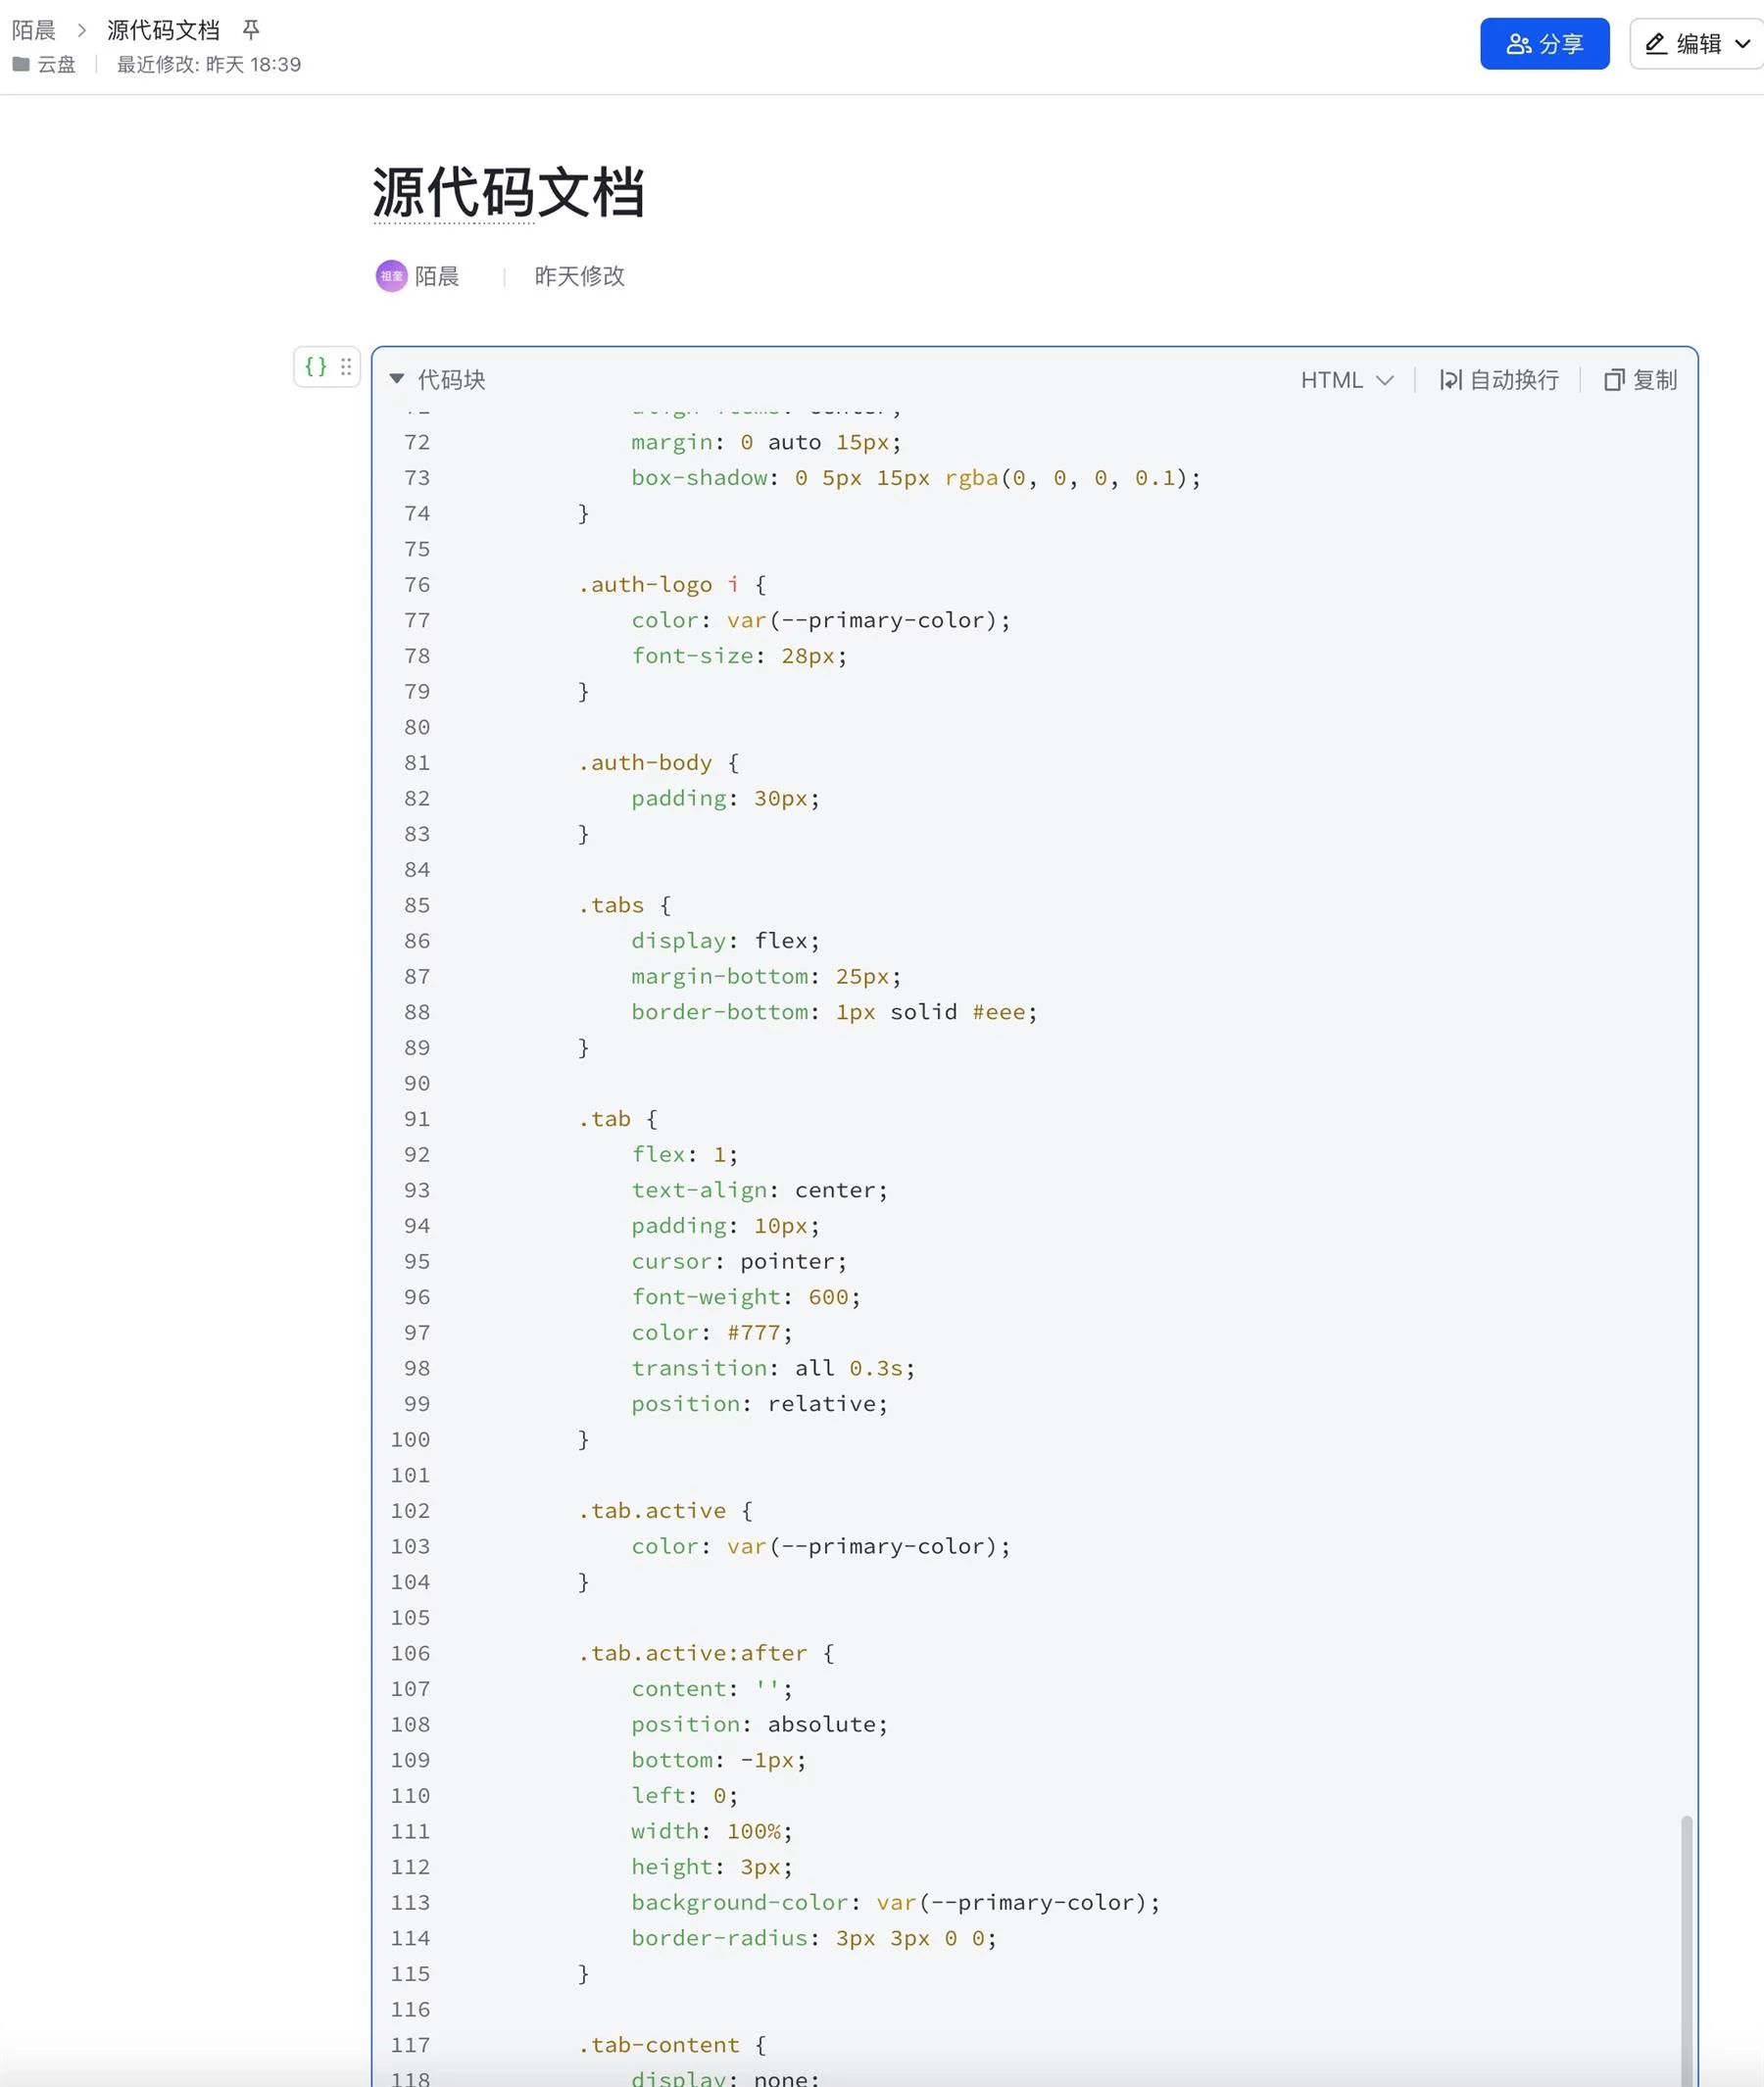
Task: Click the pencil icon on the 编辑 button
Action: point(1655,43)
